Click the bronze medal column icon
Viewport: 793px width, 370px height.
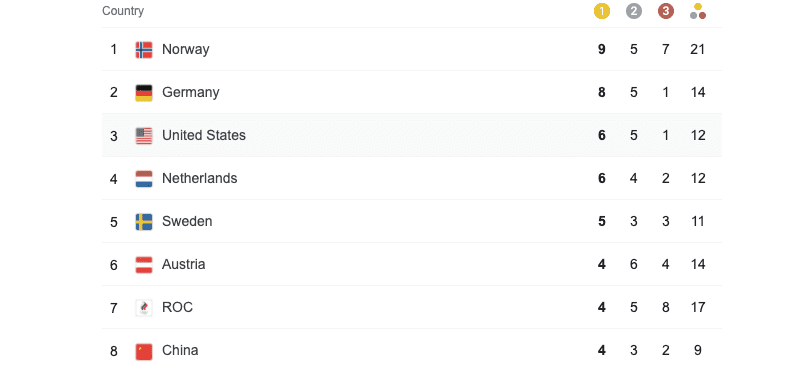[666, 11]
